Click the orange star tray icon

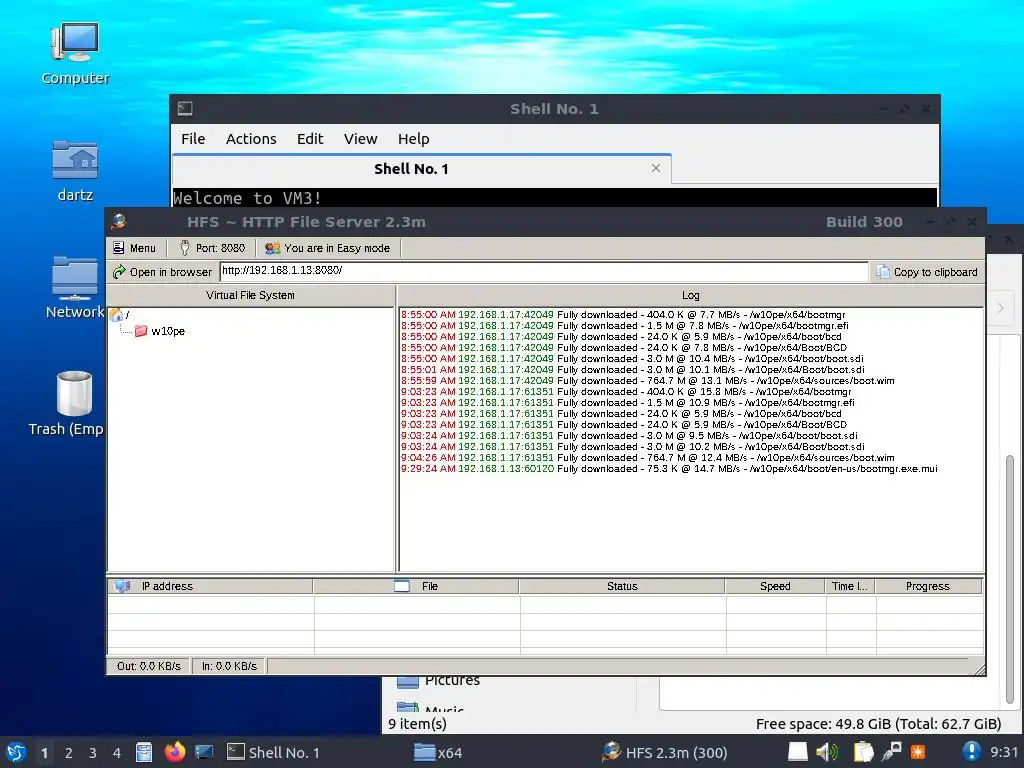tap(918, 752)
